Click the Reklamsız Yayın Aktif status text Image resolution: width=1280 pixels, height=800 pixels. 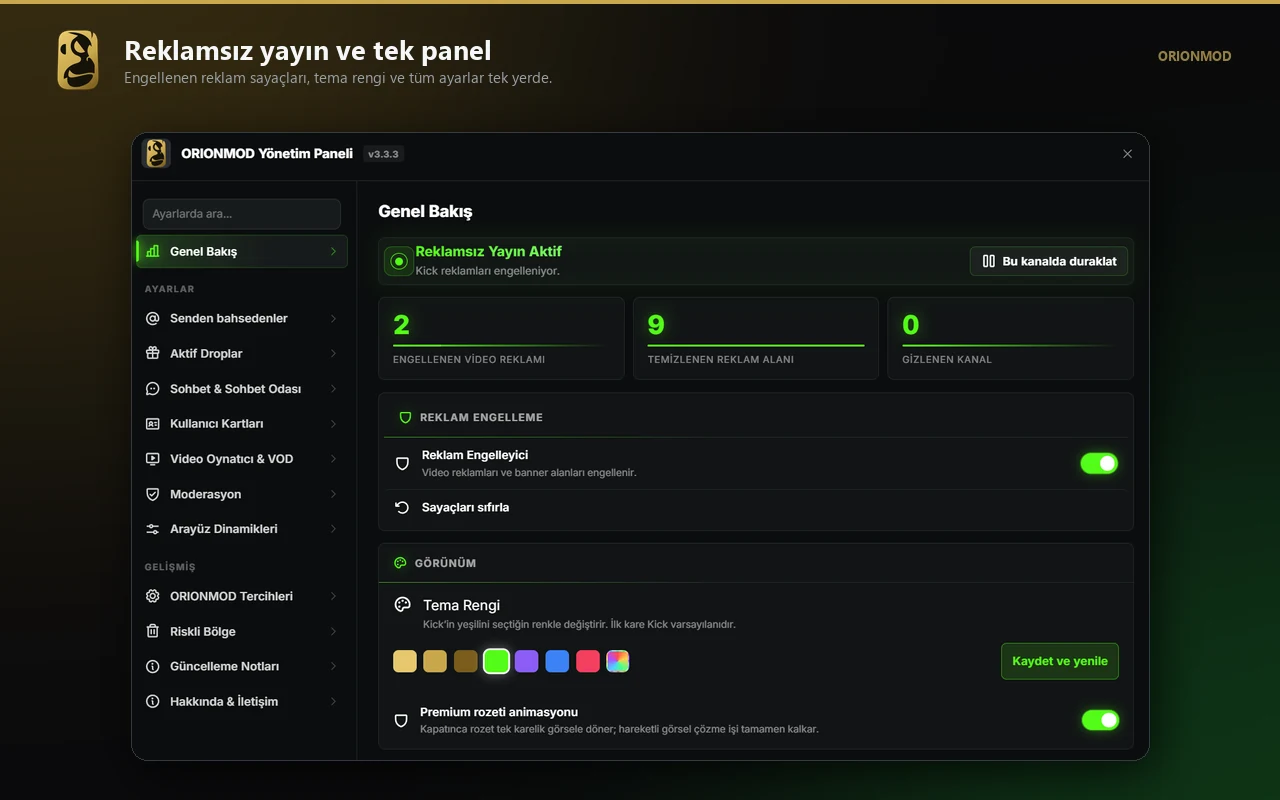point(488,252)
